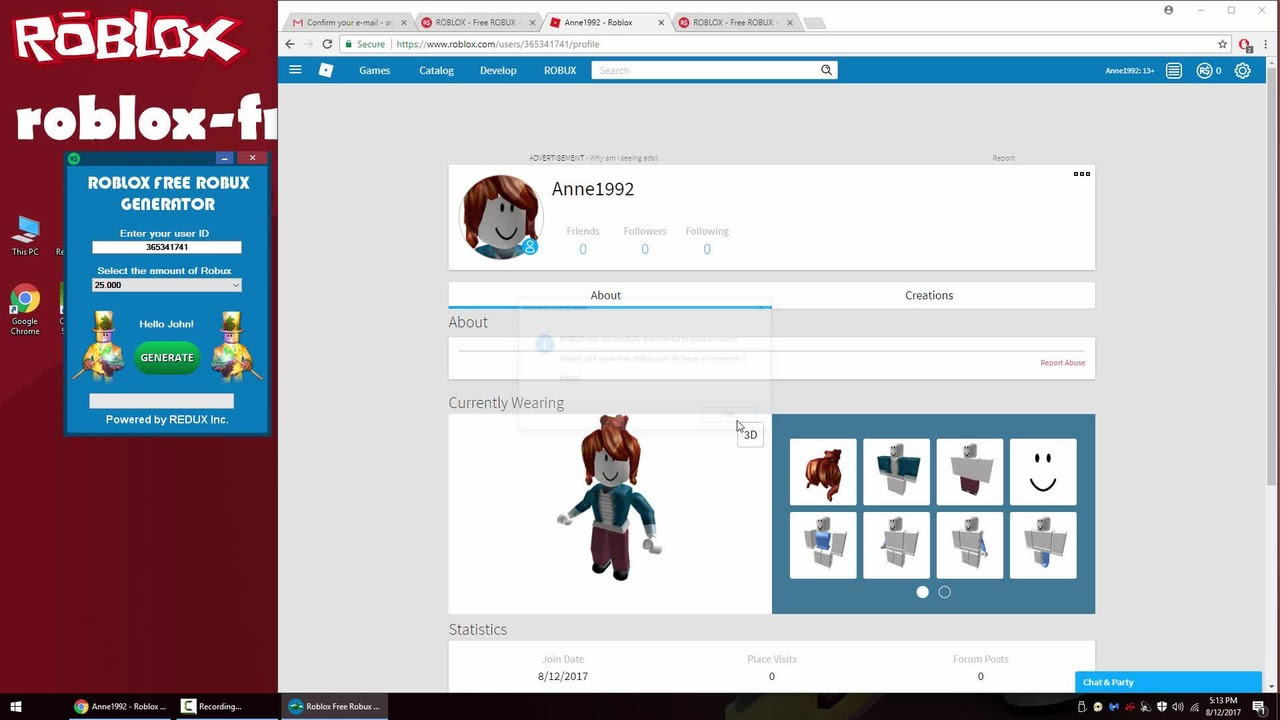The width and height of the screenshot is (1280, 720).
Task: Click the Anne1992 account name in header
Action: pyautogui.click(x=1129, y=71)
